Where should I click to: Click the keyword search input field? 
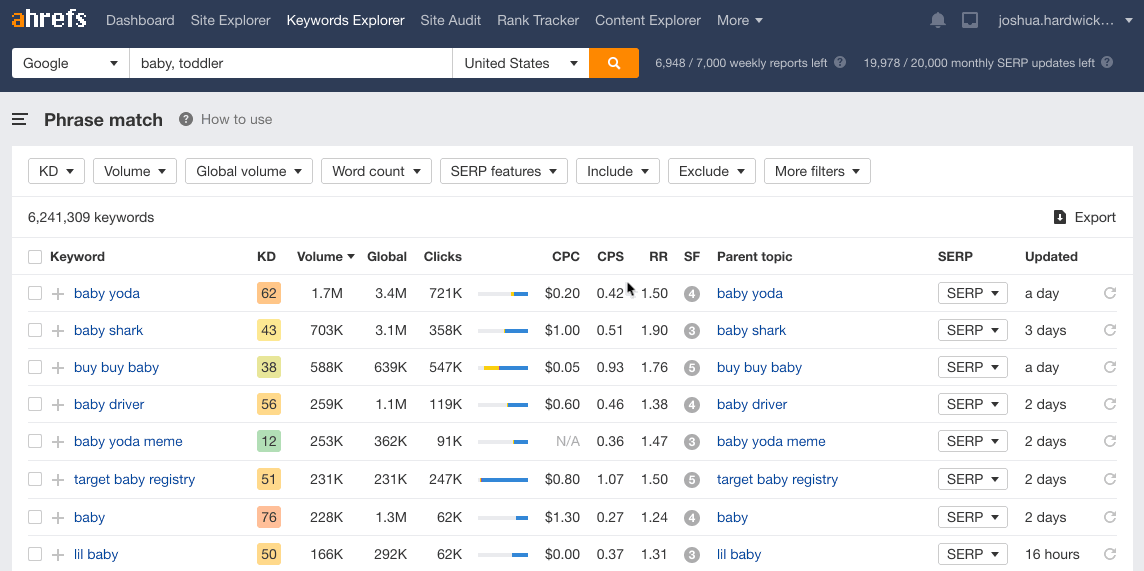click(290, 63)
